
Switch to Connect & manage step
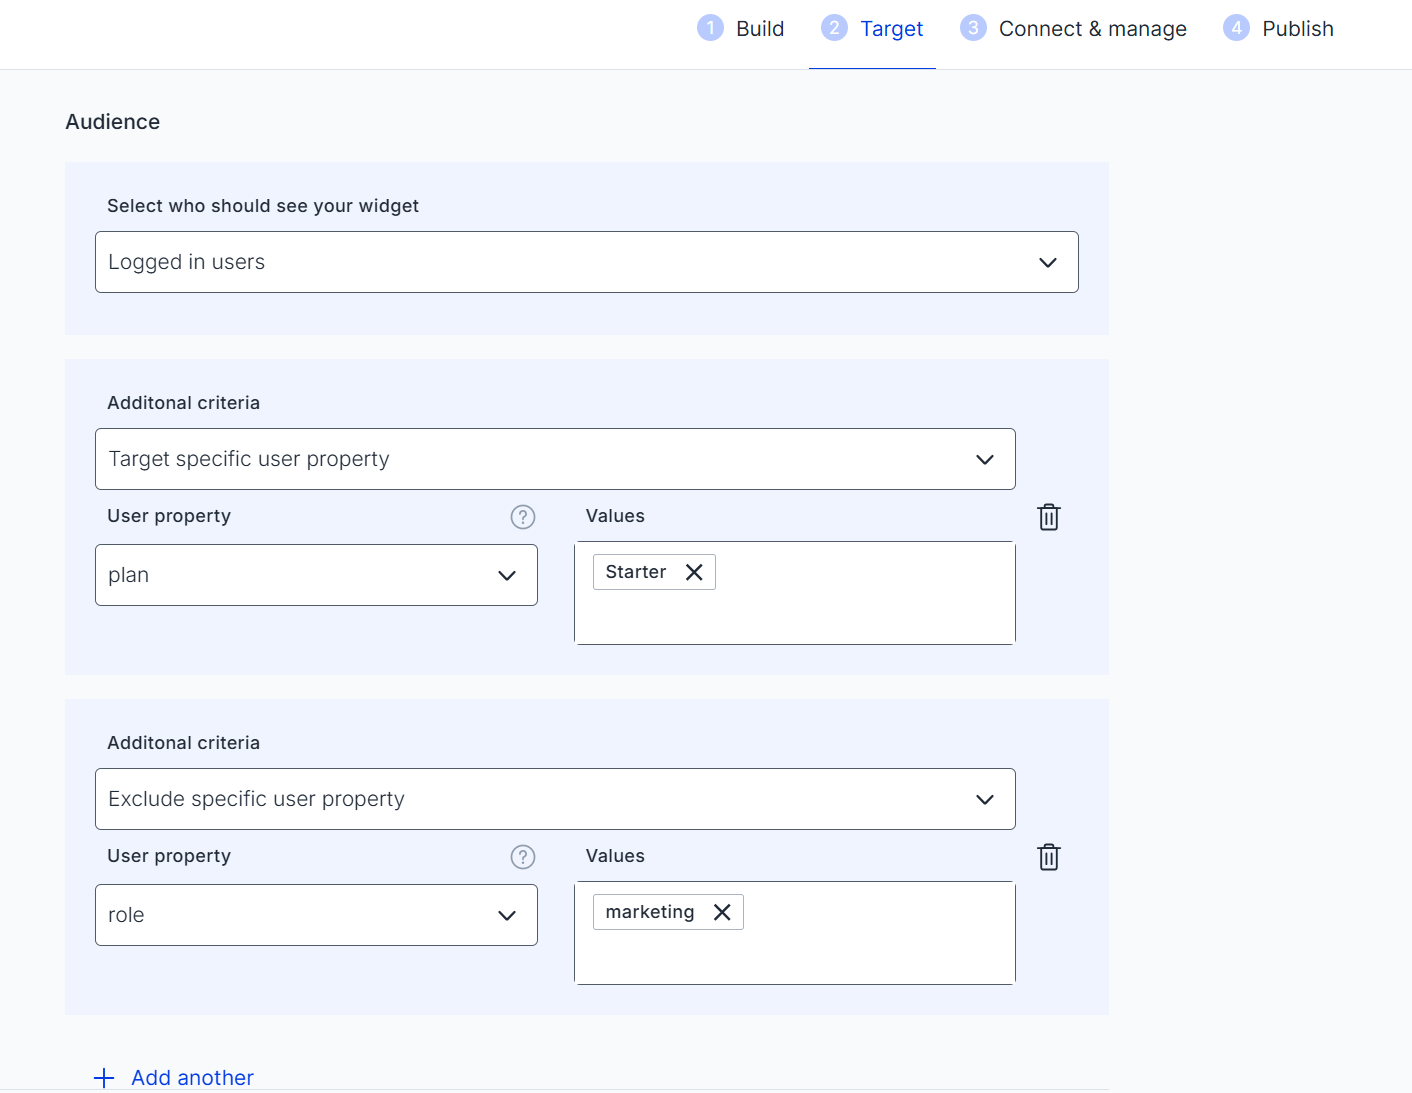[1092, 29]
